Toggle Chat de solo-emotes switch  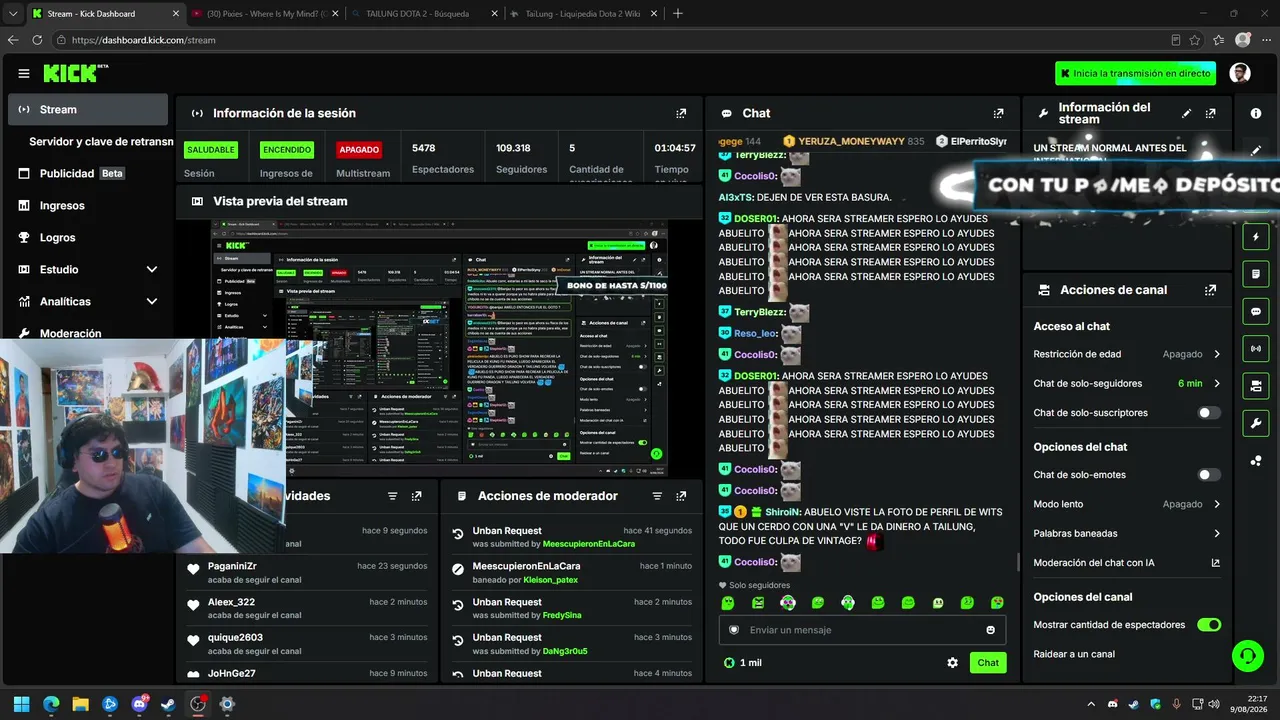tap(1209, 475)
